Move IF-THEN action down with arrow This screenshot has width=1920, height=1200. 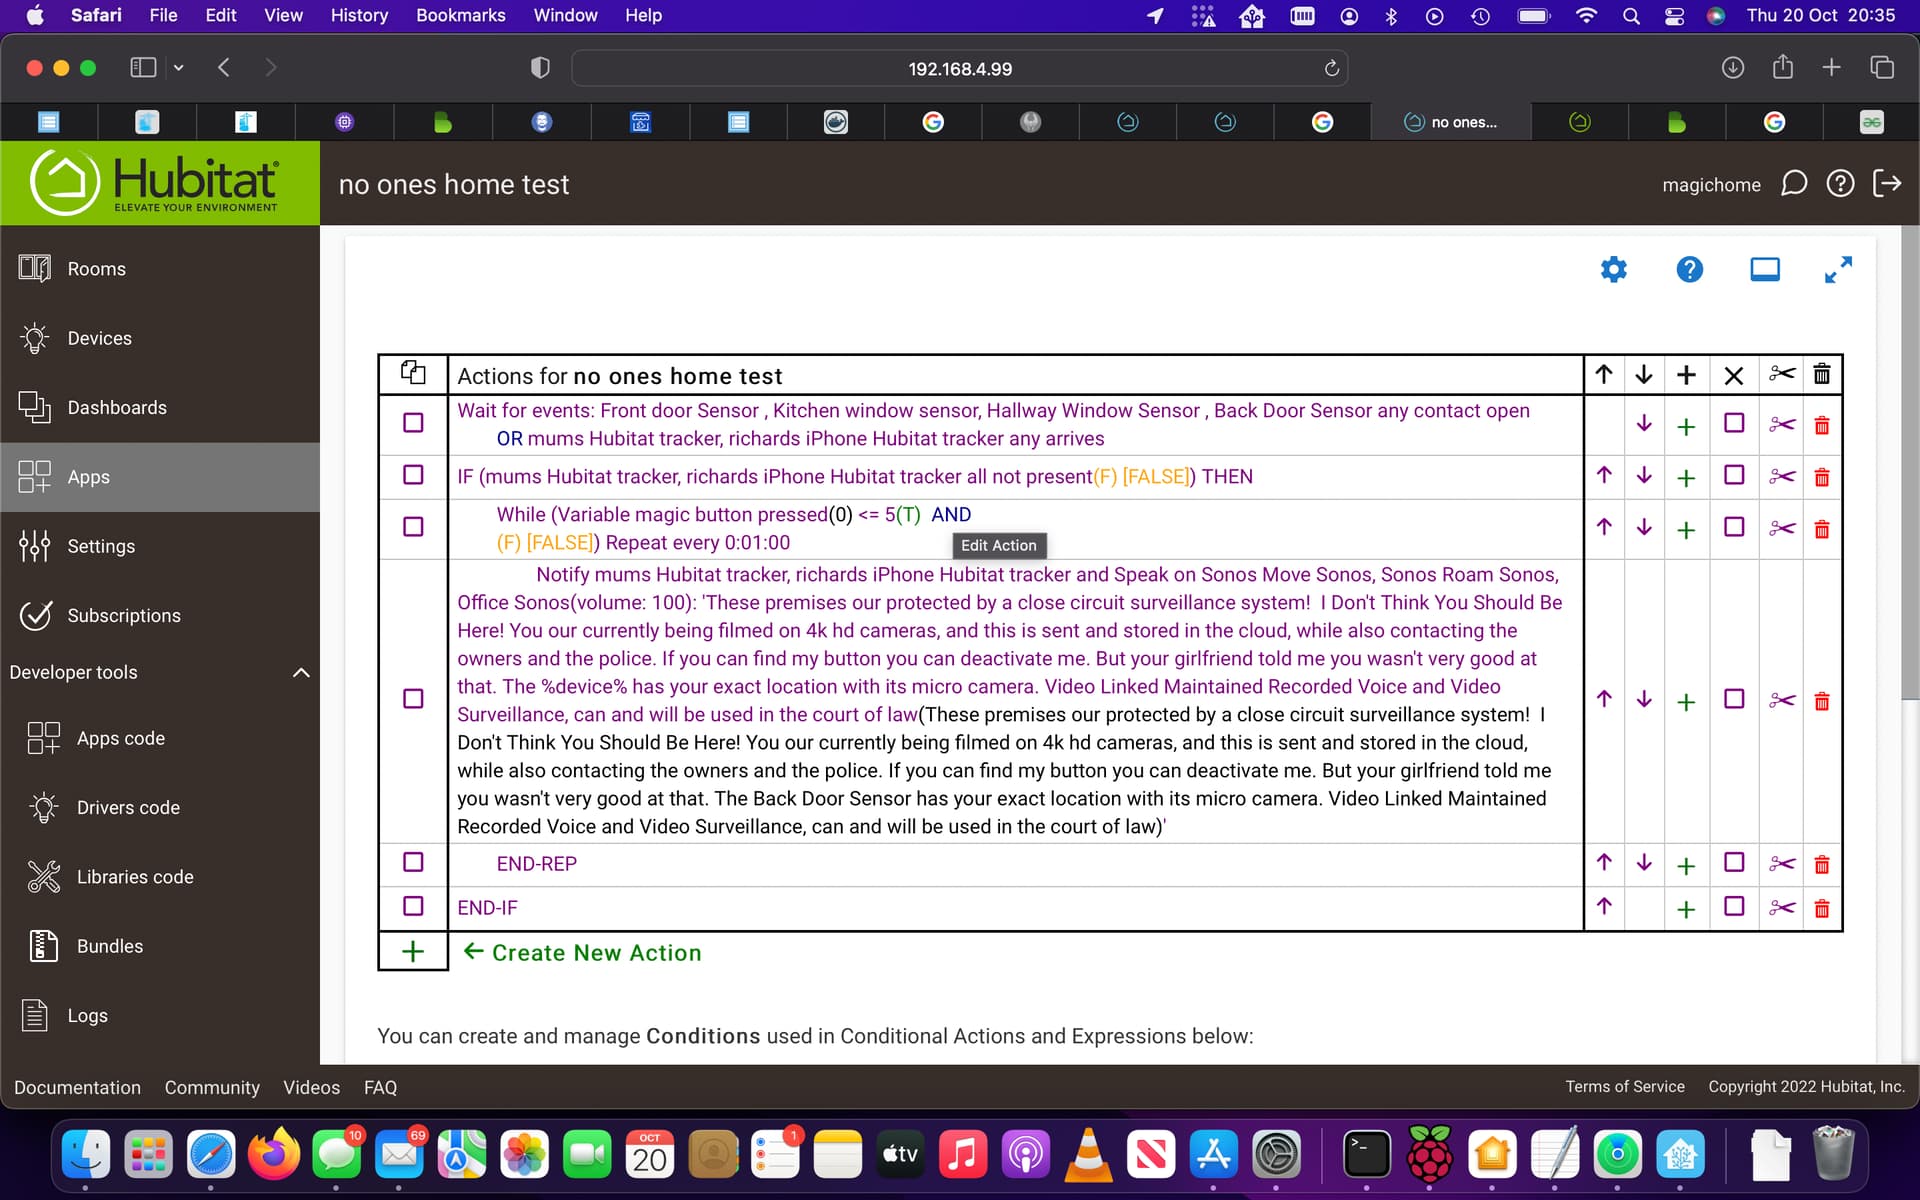(x=1643, y=476)
